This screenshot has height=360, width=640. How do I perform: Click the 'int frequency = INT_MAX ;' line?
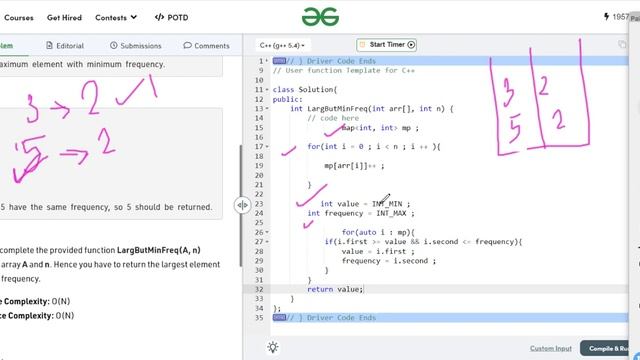point(361,213)
